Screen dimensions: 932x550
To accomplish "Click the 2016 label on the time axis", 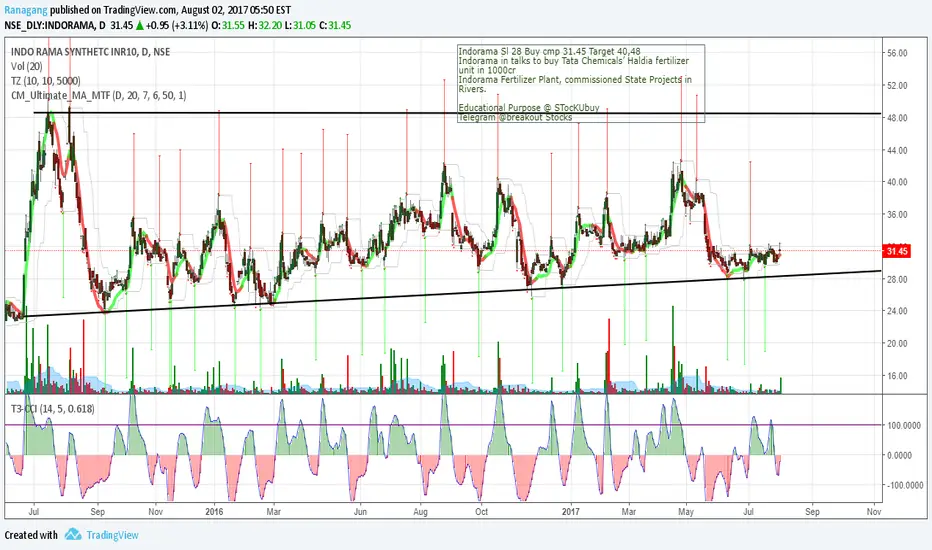I will point(213,511).
